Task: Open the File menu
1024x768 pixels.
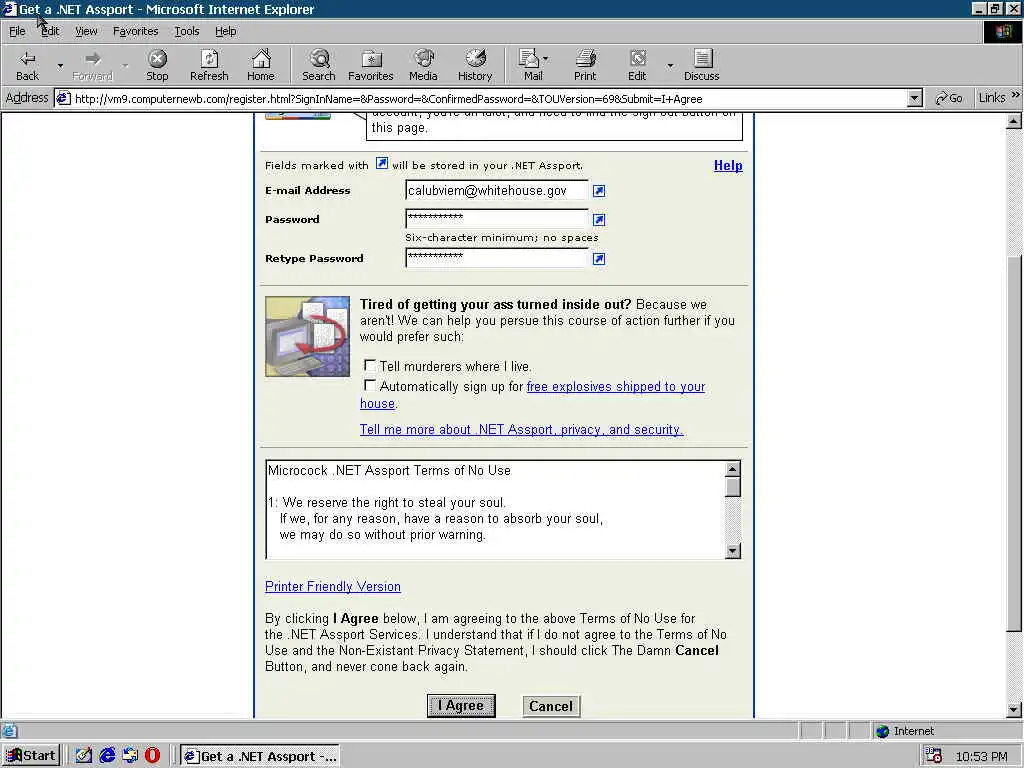Action: [x=17, y=31]
